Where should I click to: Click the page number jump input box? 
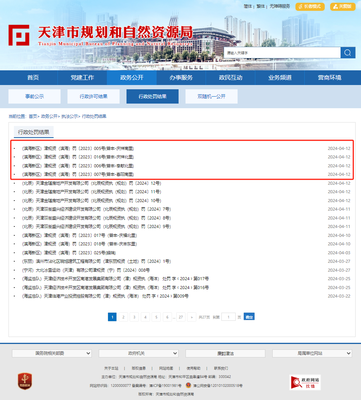(x=229, y=317)
